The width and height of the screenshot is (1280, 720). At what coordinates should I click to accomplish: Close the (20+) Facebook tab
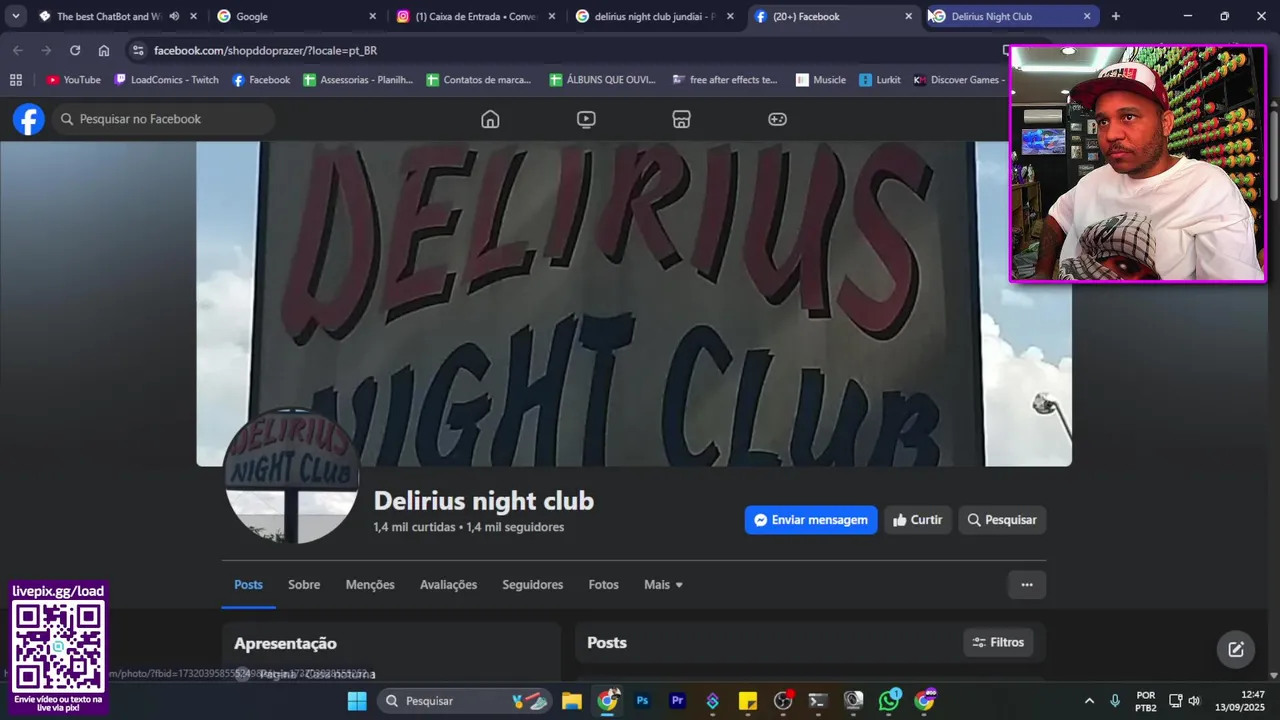click(x=908, y=16)
